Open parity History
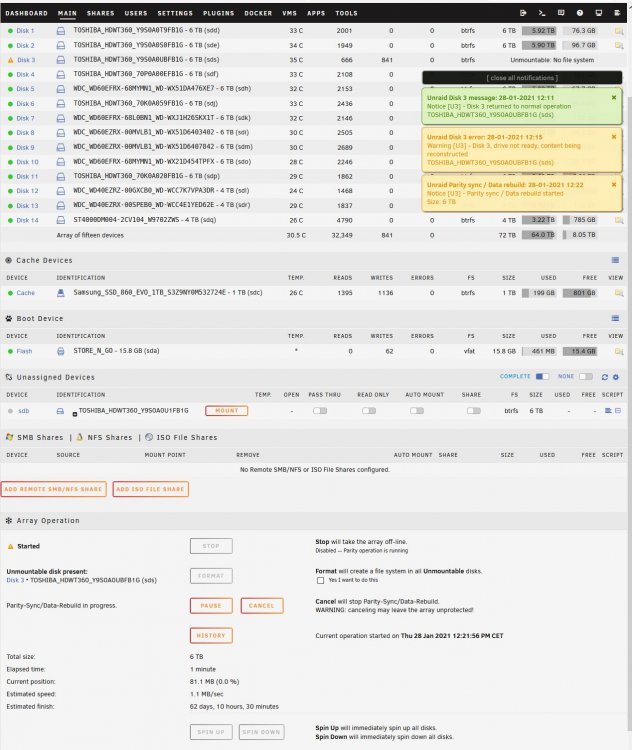The image size is (632, 750). tap(211, 635)
